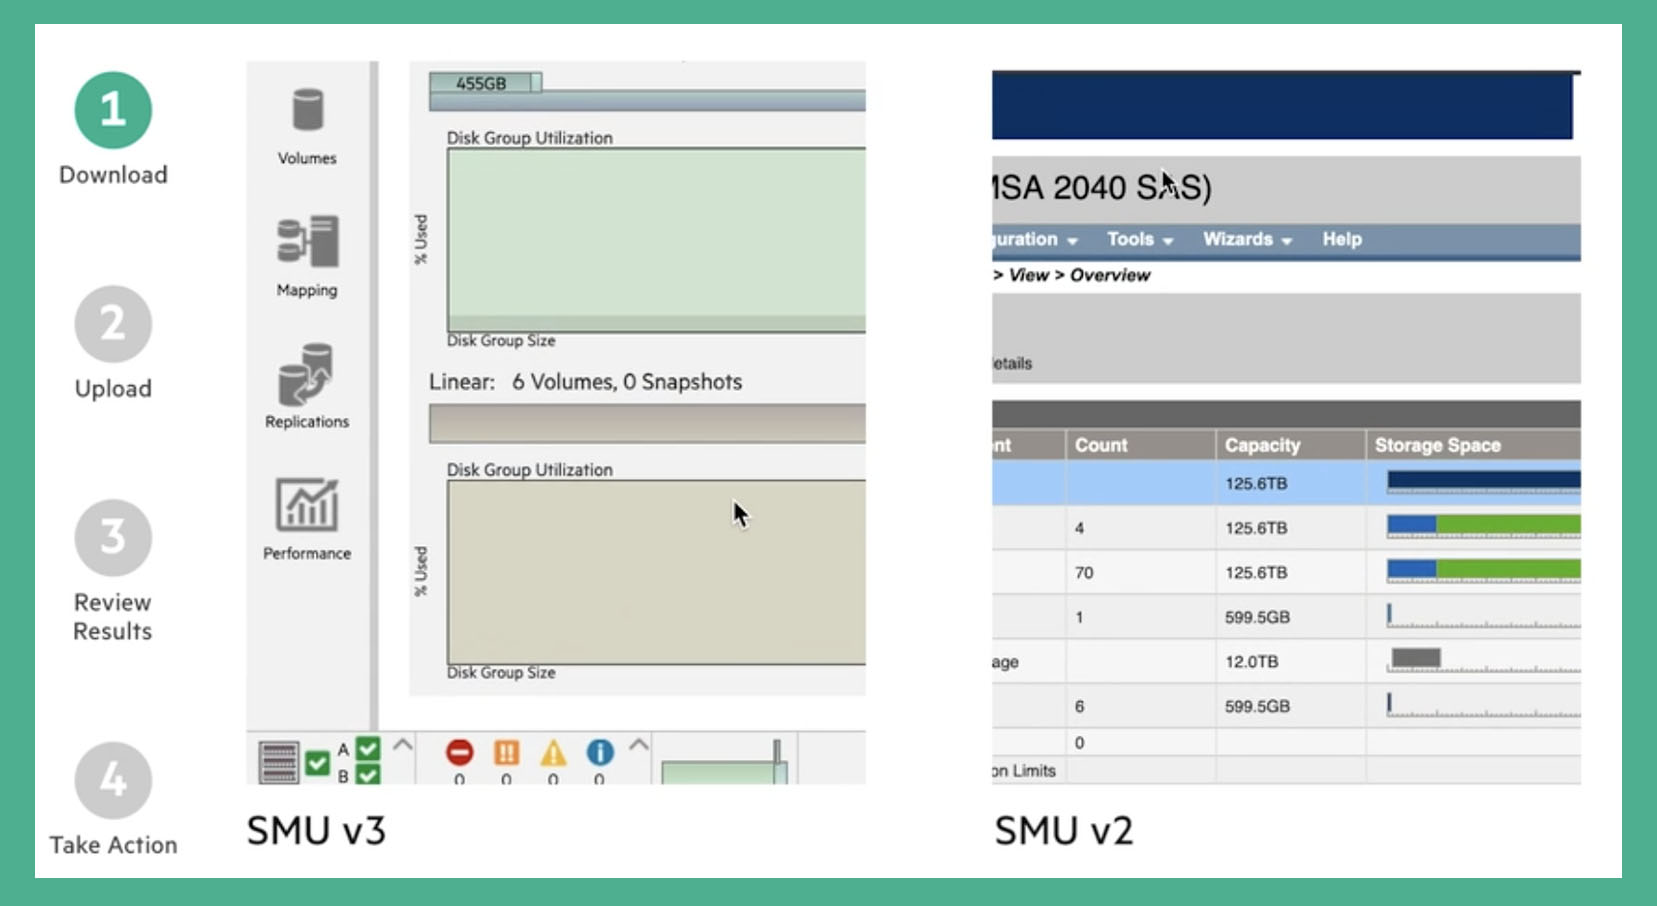Select the highlighted 125.6TB row

tap(1286, 483)
